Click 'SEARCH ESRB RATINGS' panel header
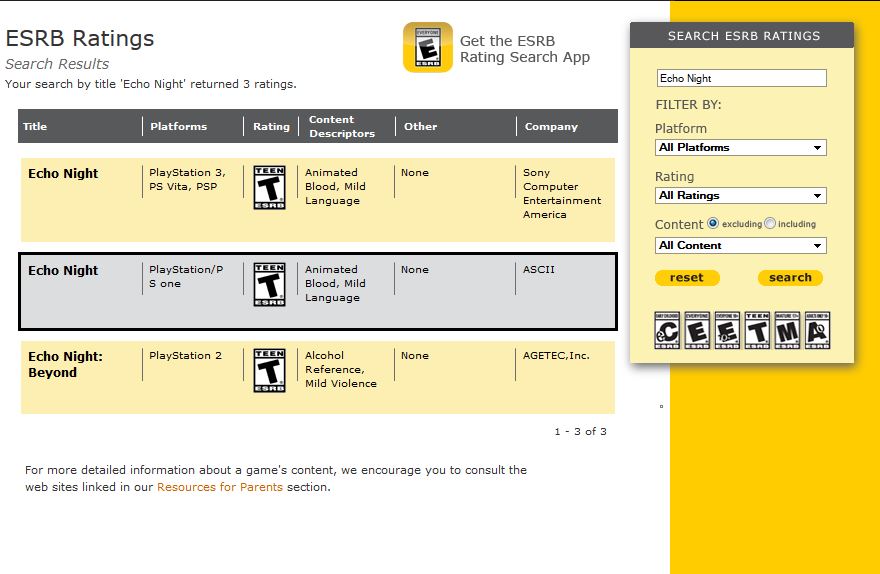 pyautogui.click(x=744, y=36)
